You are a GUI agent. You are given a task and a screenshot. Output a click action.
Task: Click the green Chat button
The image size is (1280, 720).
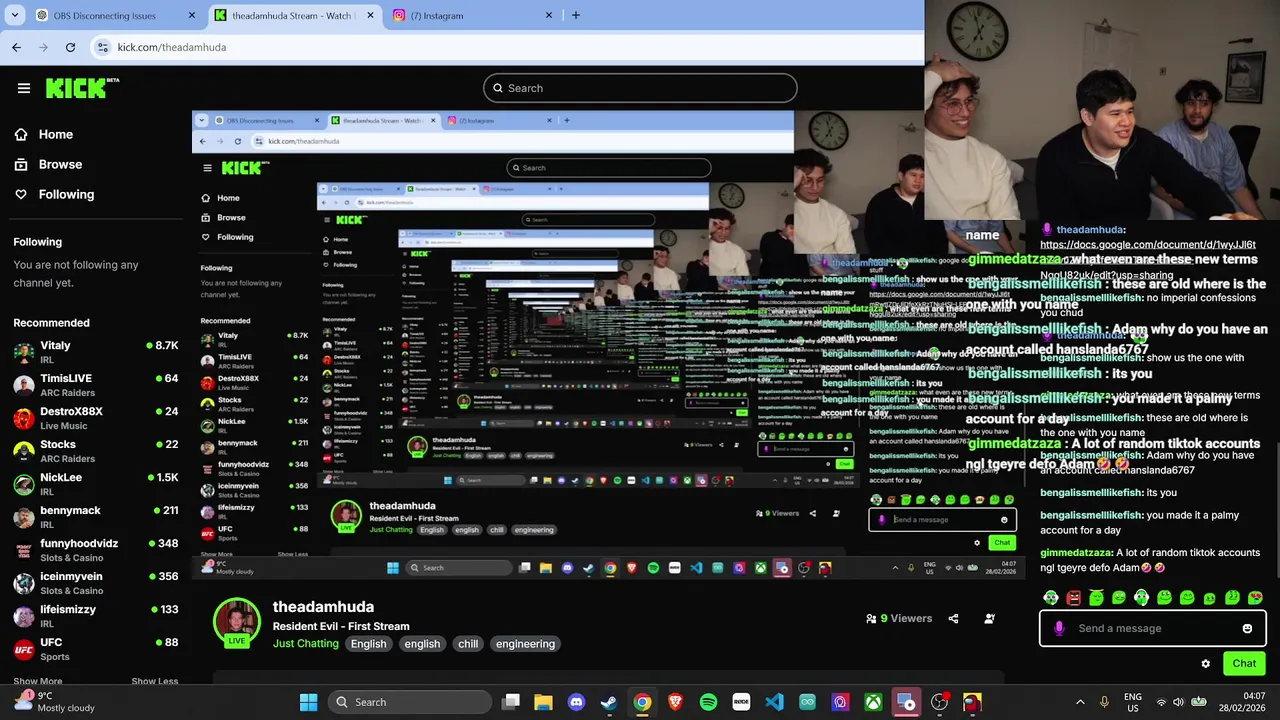1244,664
